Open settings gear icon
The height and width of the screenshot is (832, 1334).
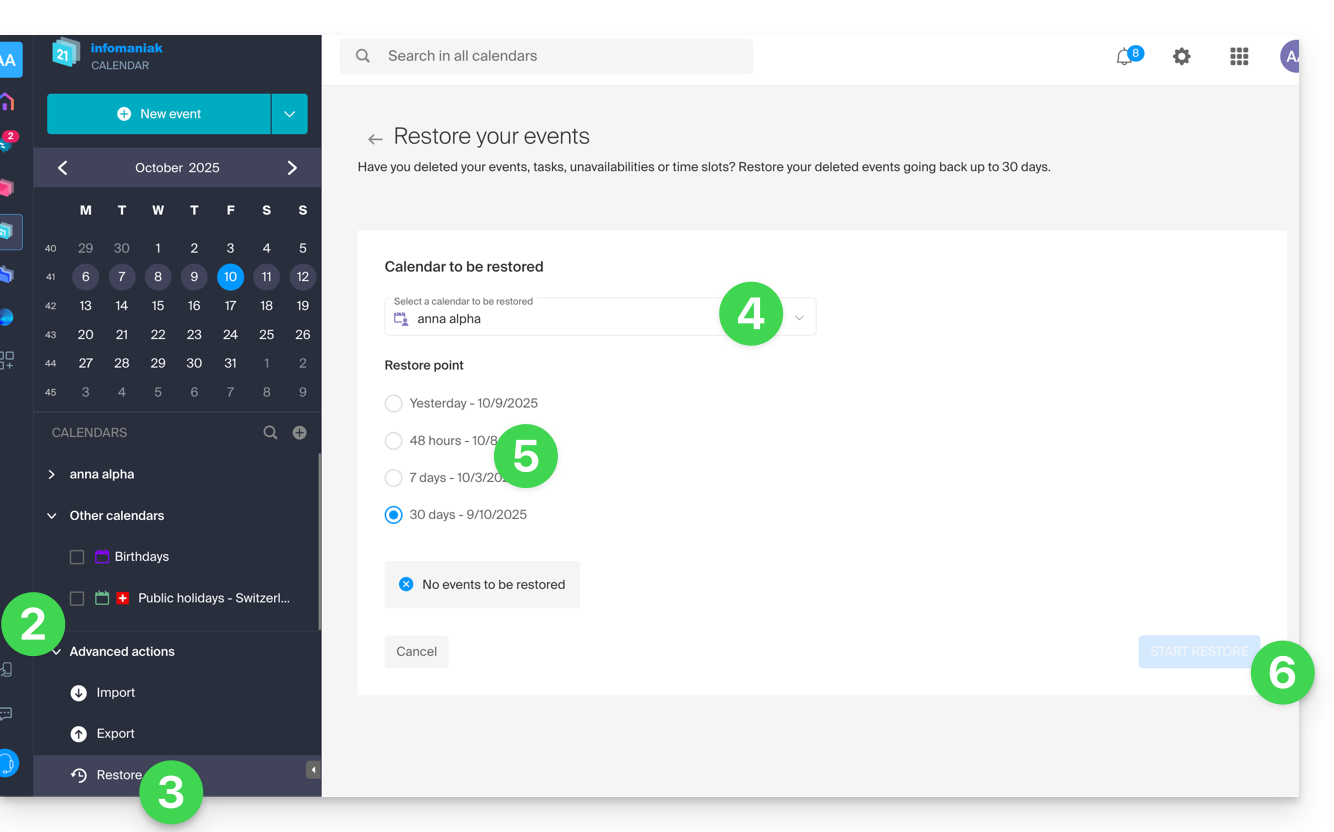pyautogui.click(x=1182, y=57)
